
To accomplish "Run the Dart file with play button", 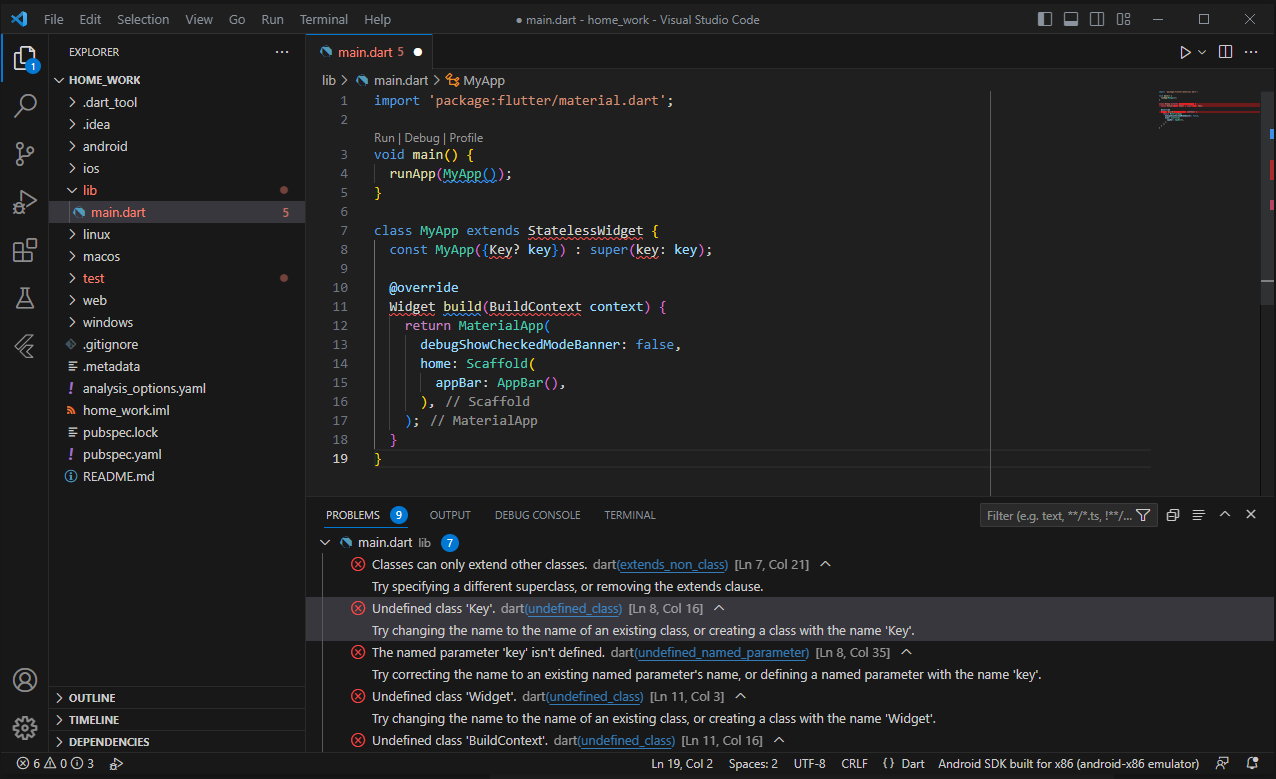I will [x=1185, y=52].
